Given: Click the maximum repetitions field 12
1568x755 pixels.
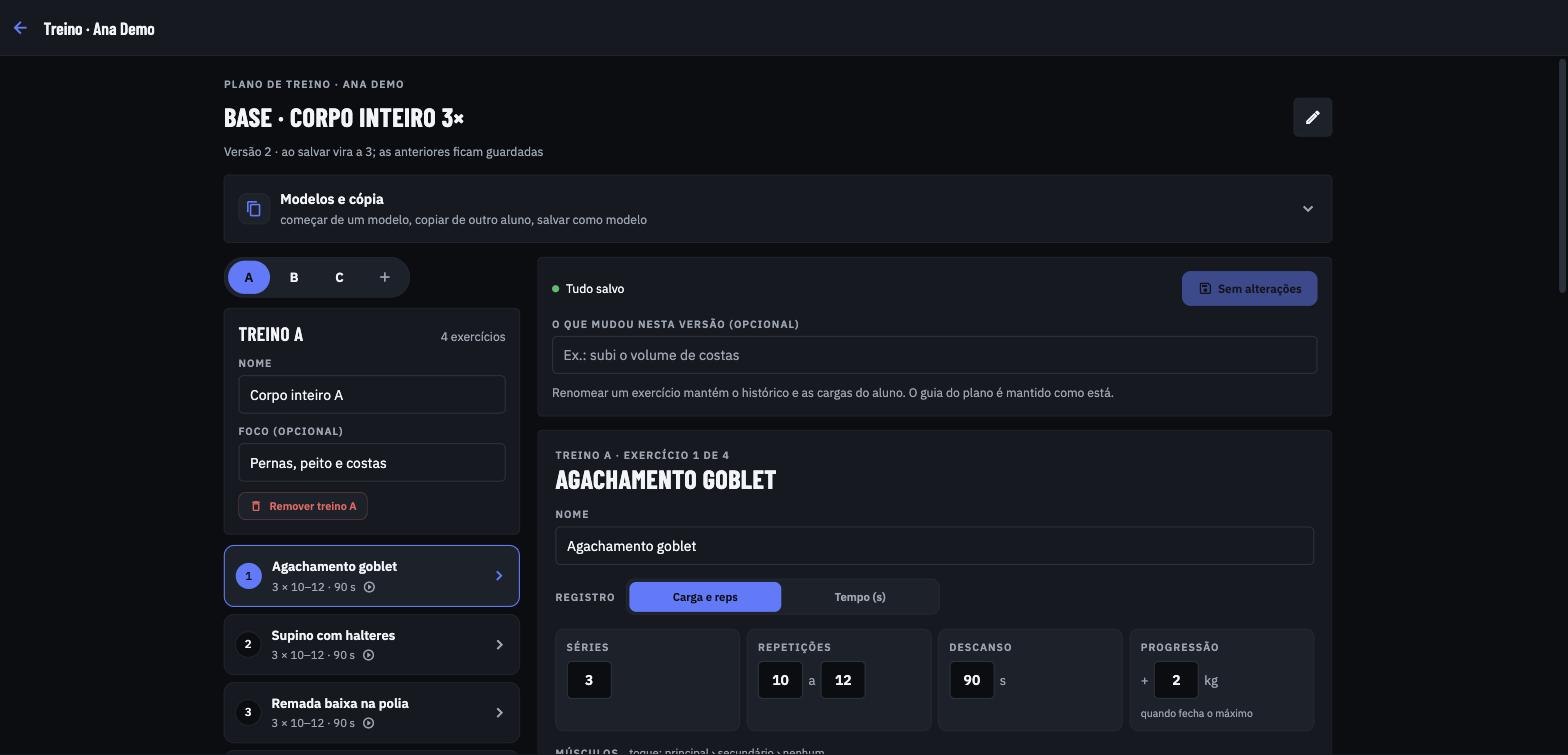Looking at the screenshot, I should click(x=843, y=680).
